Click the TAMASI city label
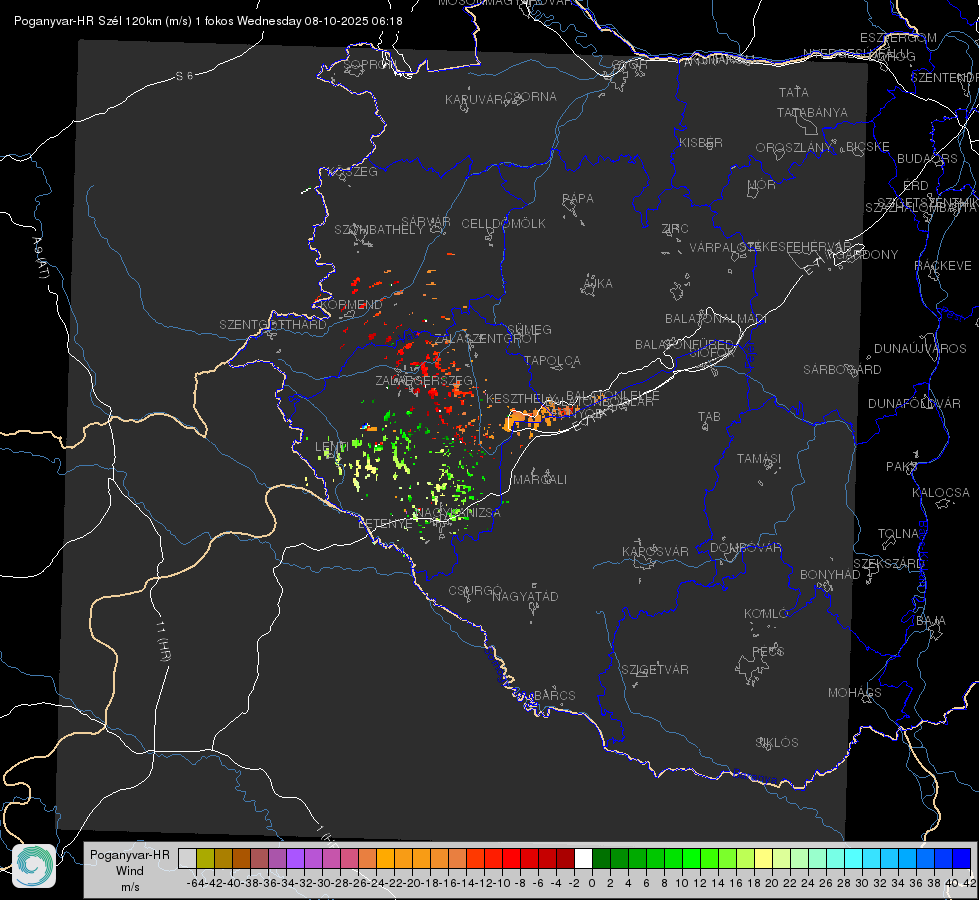 pyautogui.click(x=759, y=458)
